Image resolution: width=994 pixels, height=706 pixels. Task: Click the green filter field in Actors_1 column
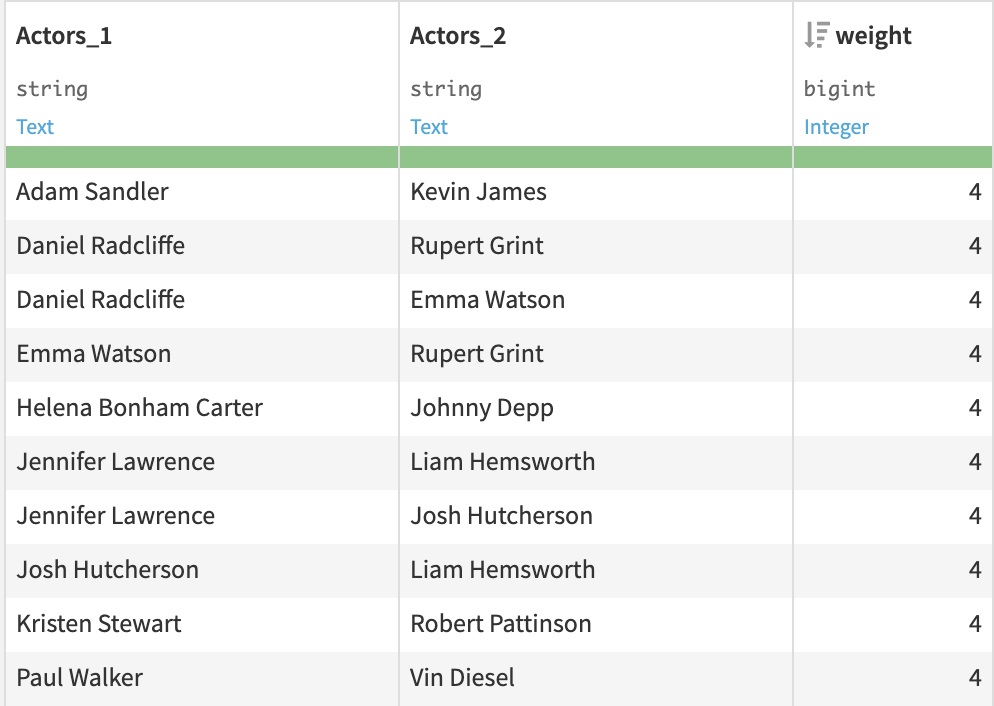[x=200, y=157]
